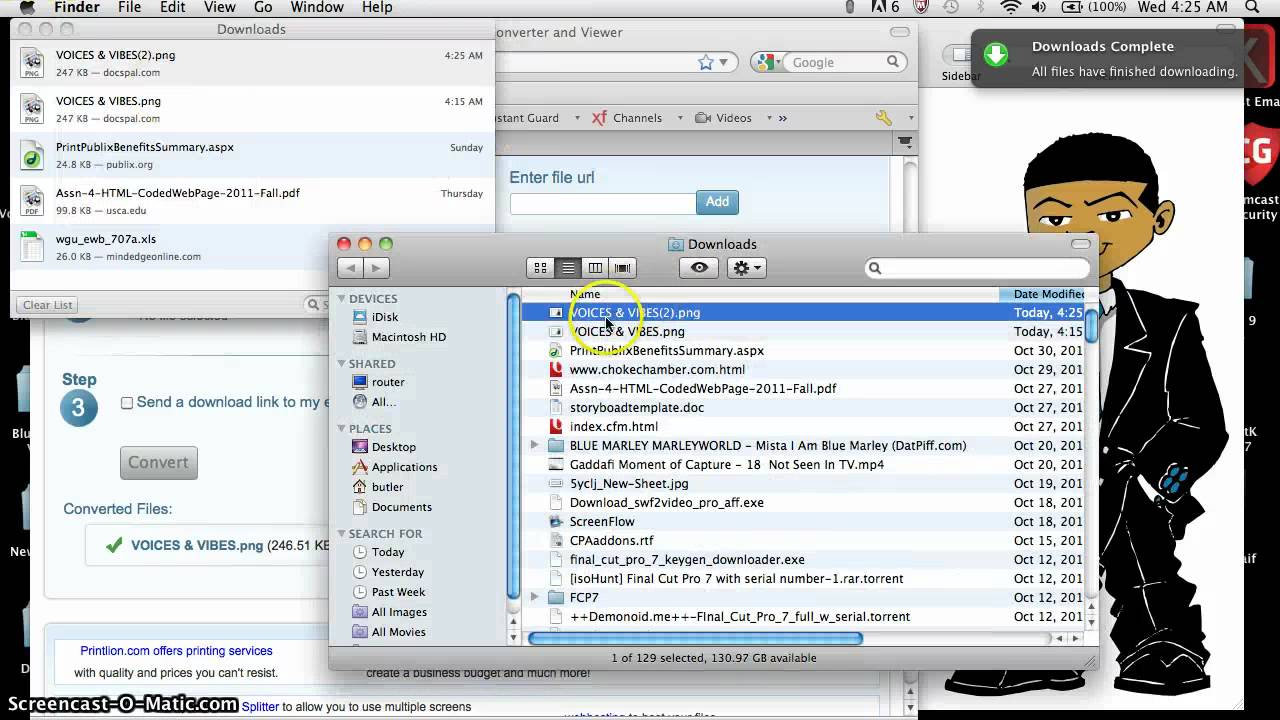The height and width of the screenshot is (720, 1280).
Task: Collapse the SHARED sidebar section
Action: click(341, 364)
